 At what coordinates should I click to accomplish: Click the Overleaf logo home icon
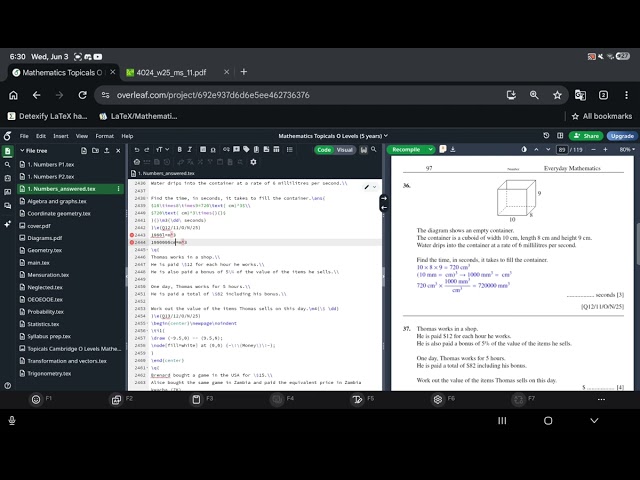point(7,136)
